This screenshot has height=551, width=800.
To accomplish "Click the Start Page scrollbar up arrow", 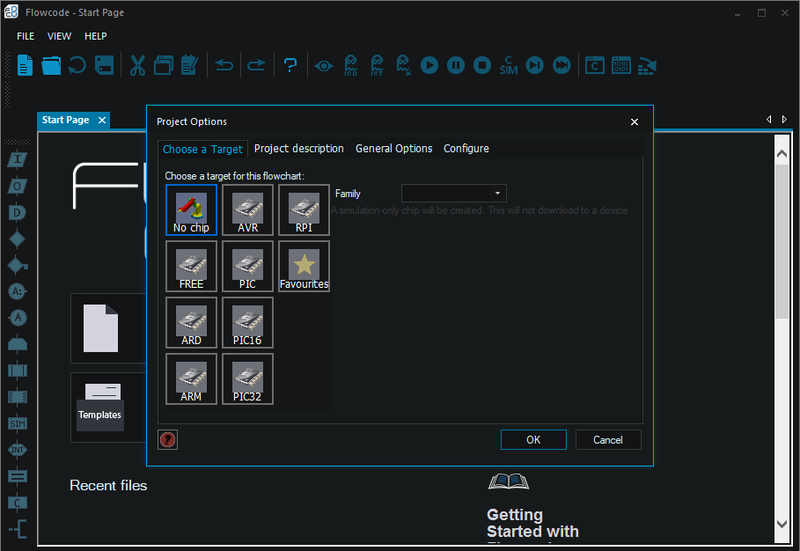I will click(x=782, y=154).
